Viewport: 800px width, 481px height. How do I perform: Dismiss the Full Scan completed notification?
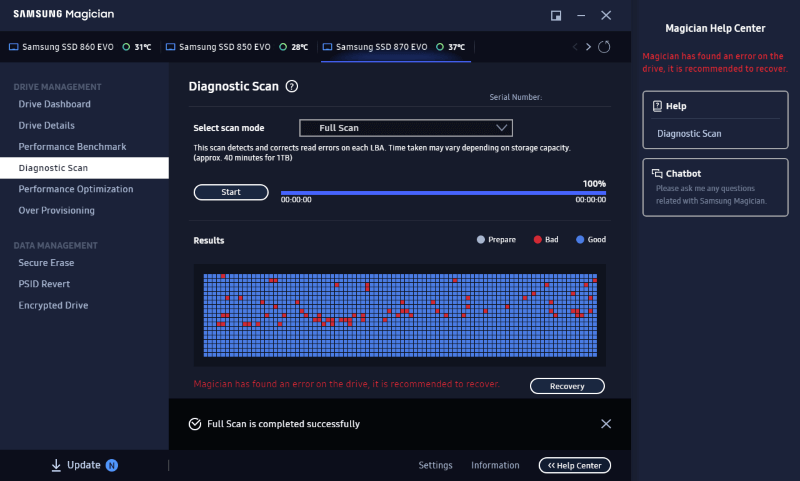(606, 424)
